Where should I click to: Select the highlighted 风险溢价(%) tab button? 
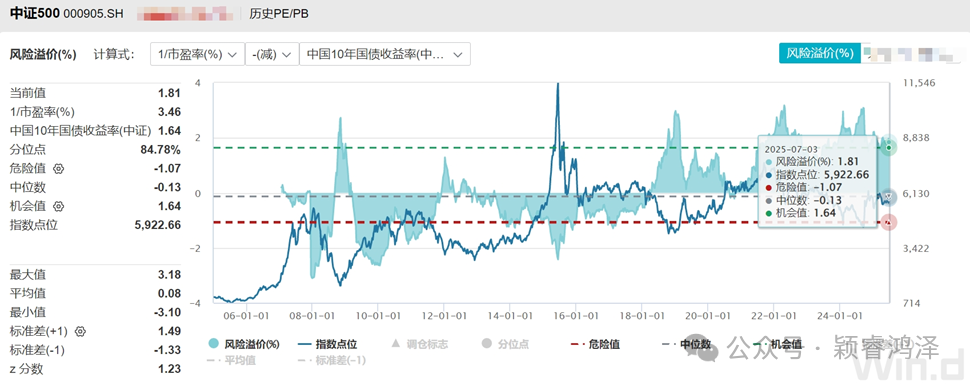click(819, 53)
